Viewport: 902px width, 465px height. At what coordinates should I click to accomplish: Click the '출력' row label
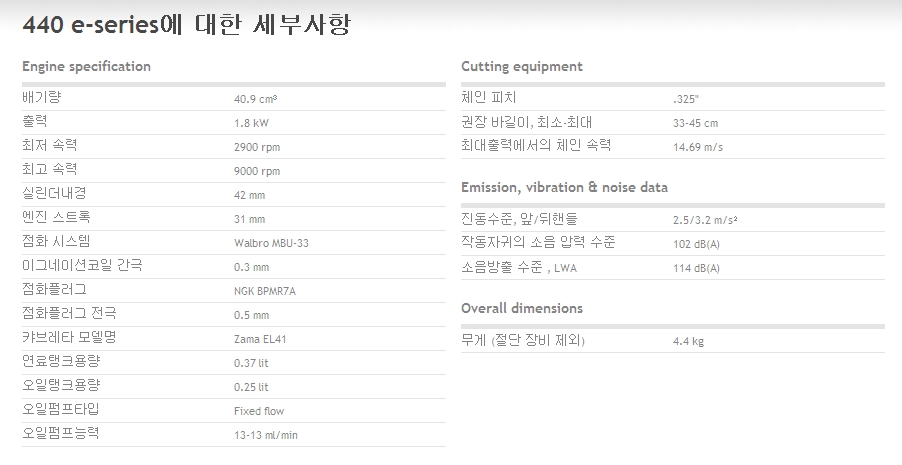(35, 121)
